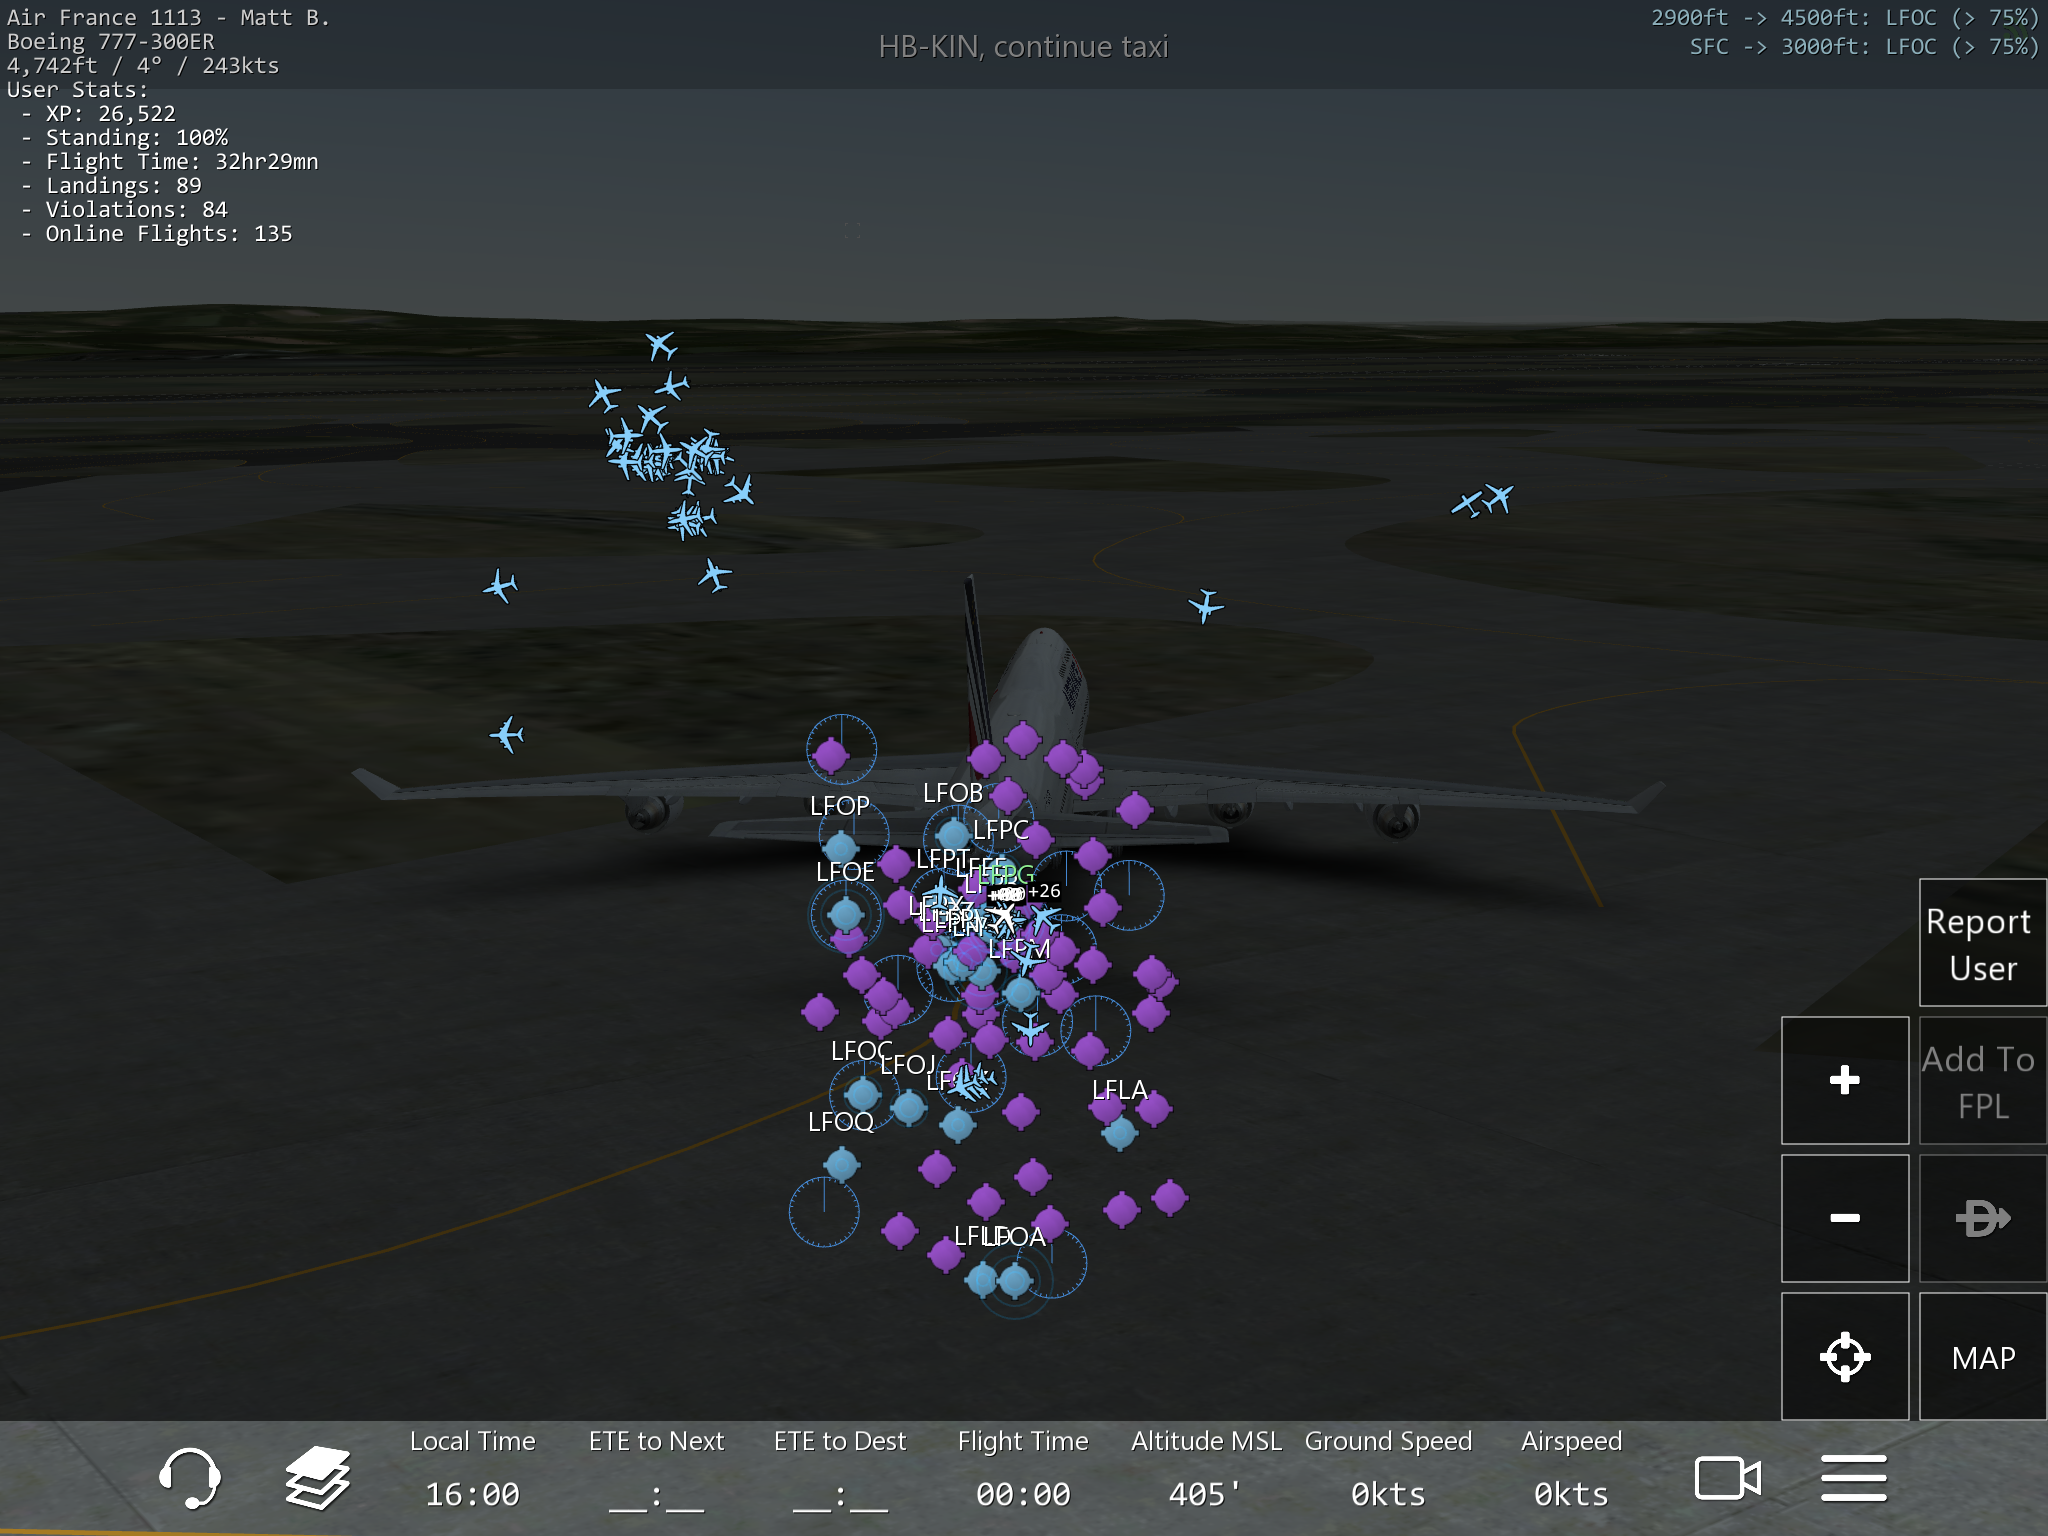2048x1536 pixels.
Task: Tap the ETE to Dest status field
Action: pos(839,1469)
